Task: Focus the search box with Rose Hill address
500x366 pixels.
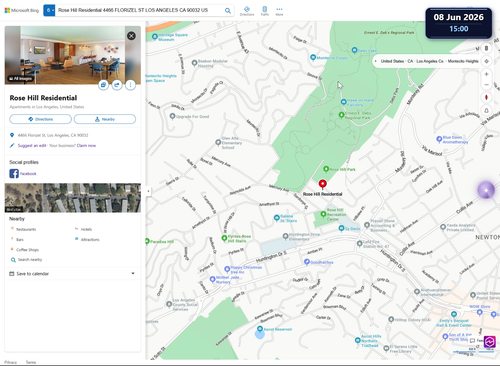Action: click(139, 10)
